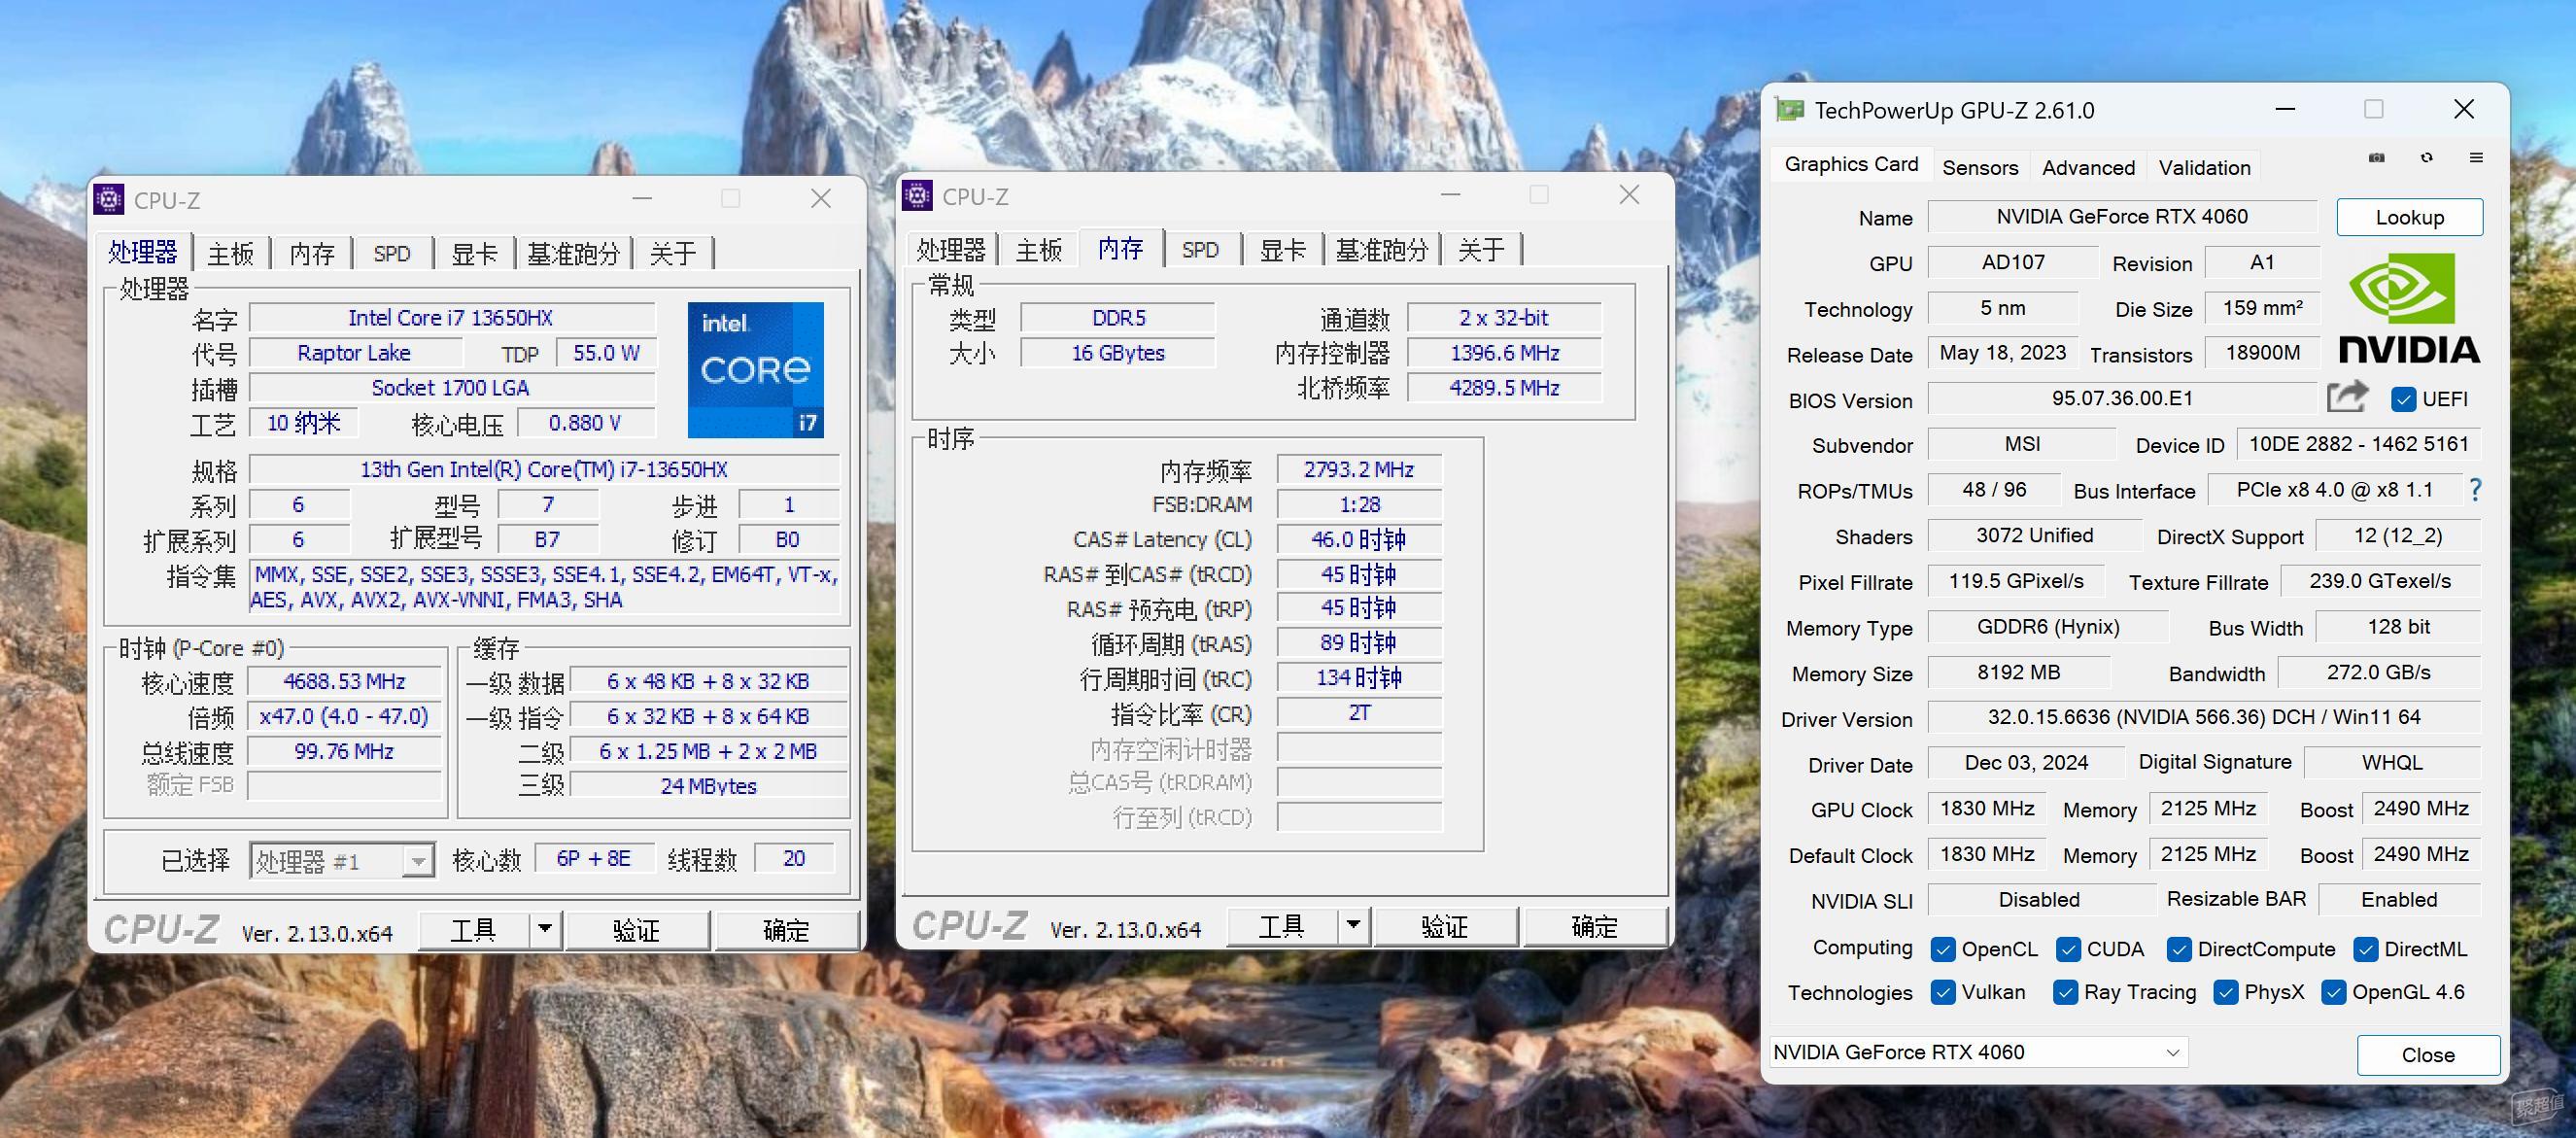Toggle the DirectCompute checkbox
This screenshot has height=1138, width=2576.
click(x=2179, y=949)
